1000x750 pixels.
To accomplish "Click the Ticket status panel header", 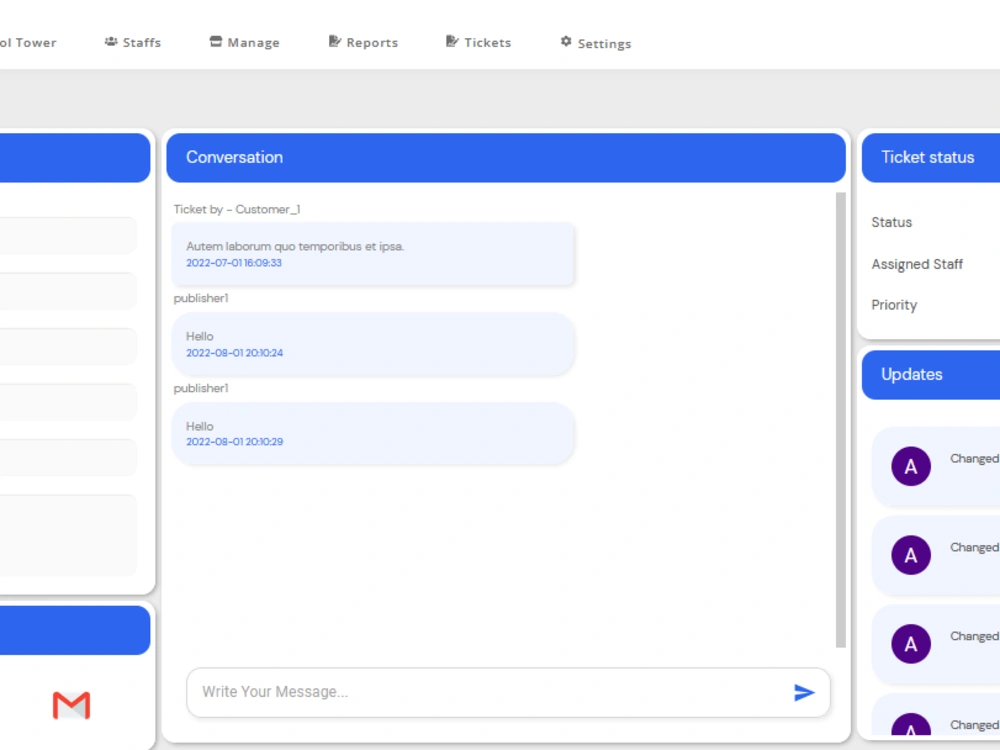I will pyautogui.click(x=930, y=158).
